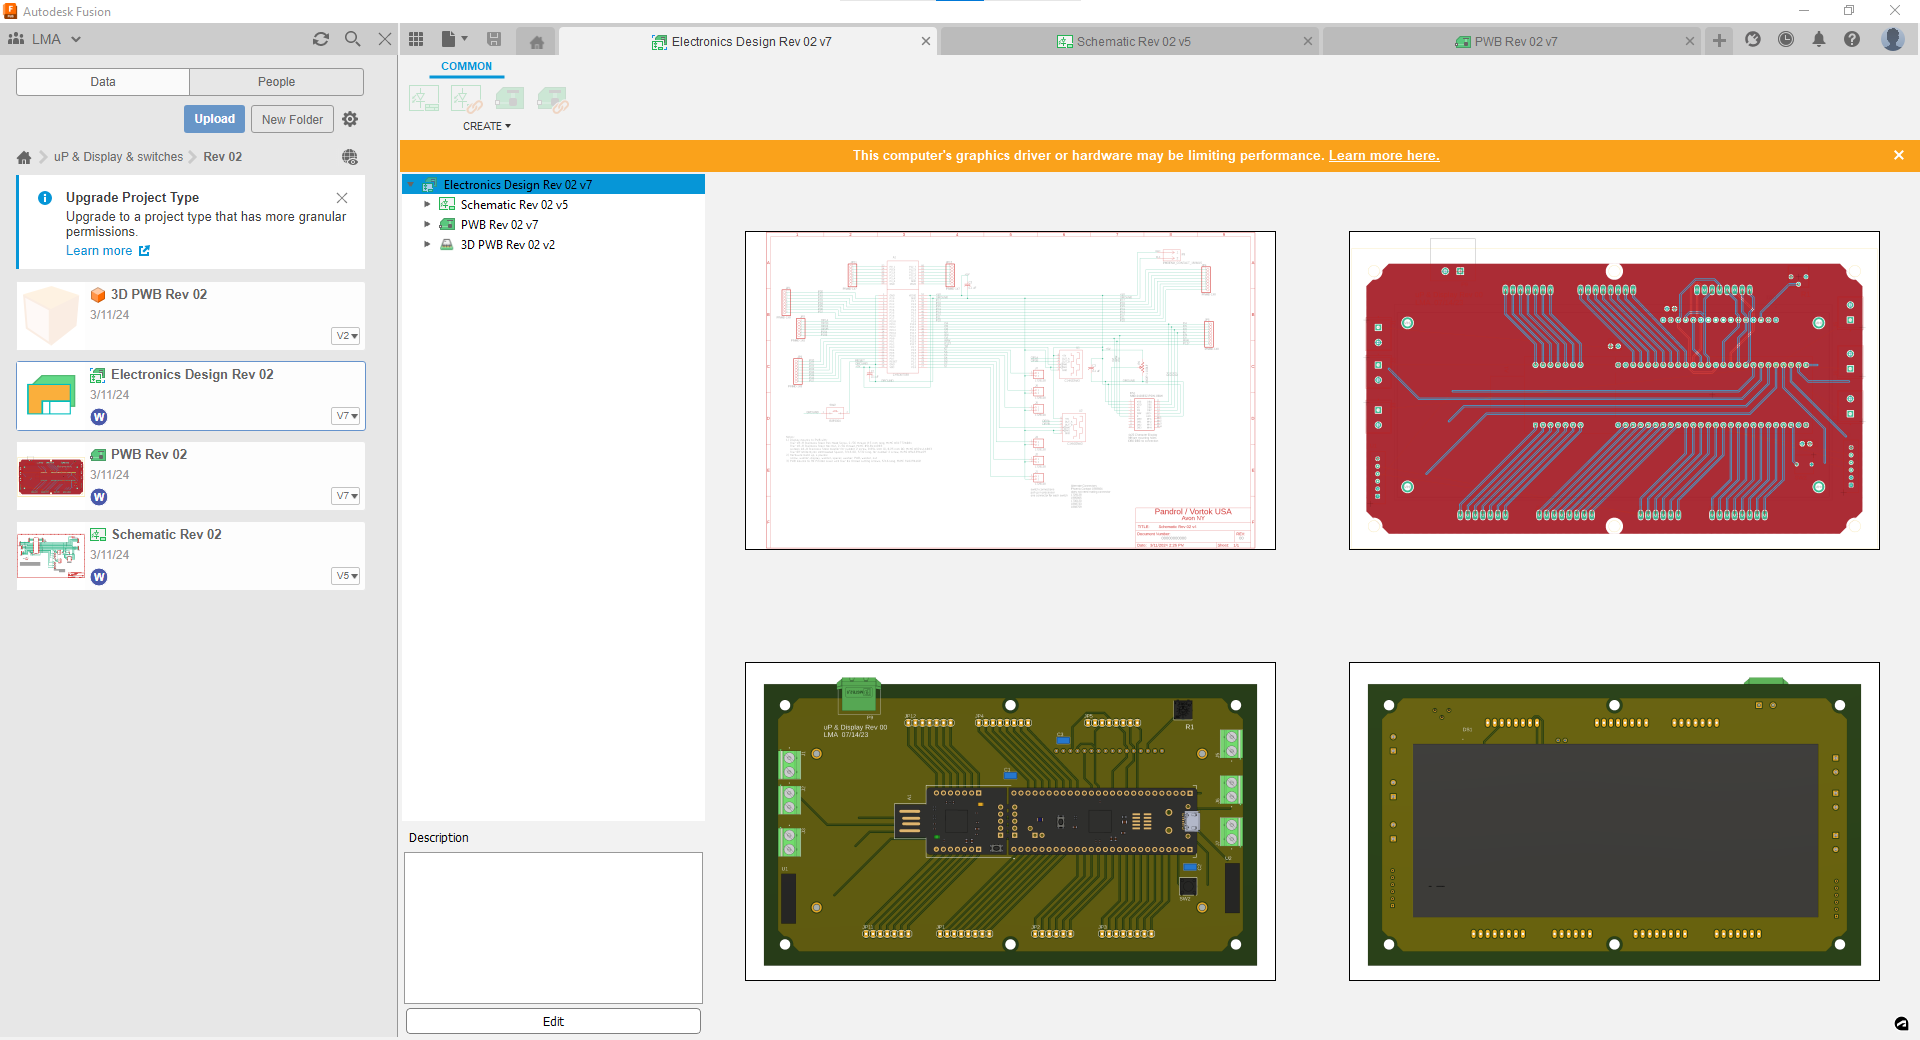Viewport: 1920px width, 1040px height.
Task: Switch to the People tab
Action: point(276,81)
